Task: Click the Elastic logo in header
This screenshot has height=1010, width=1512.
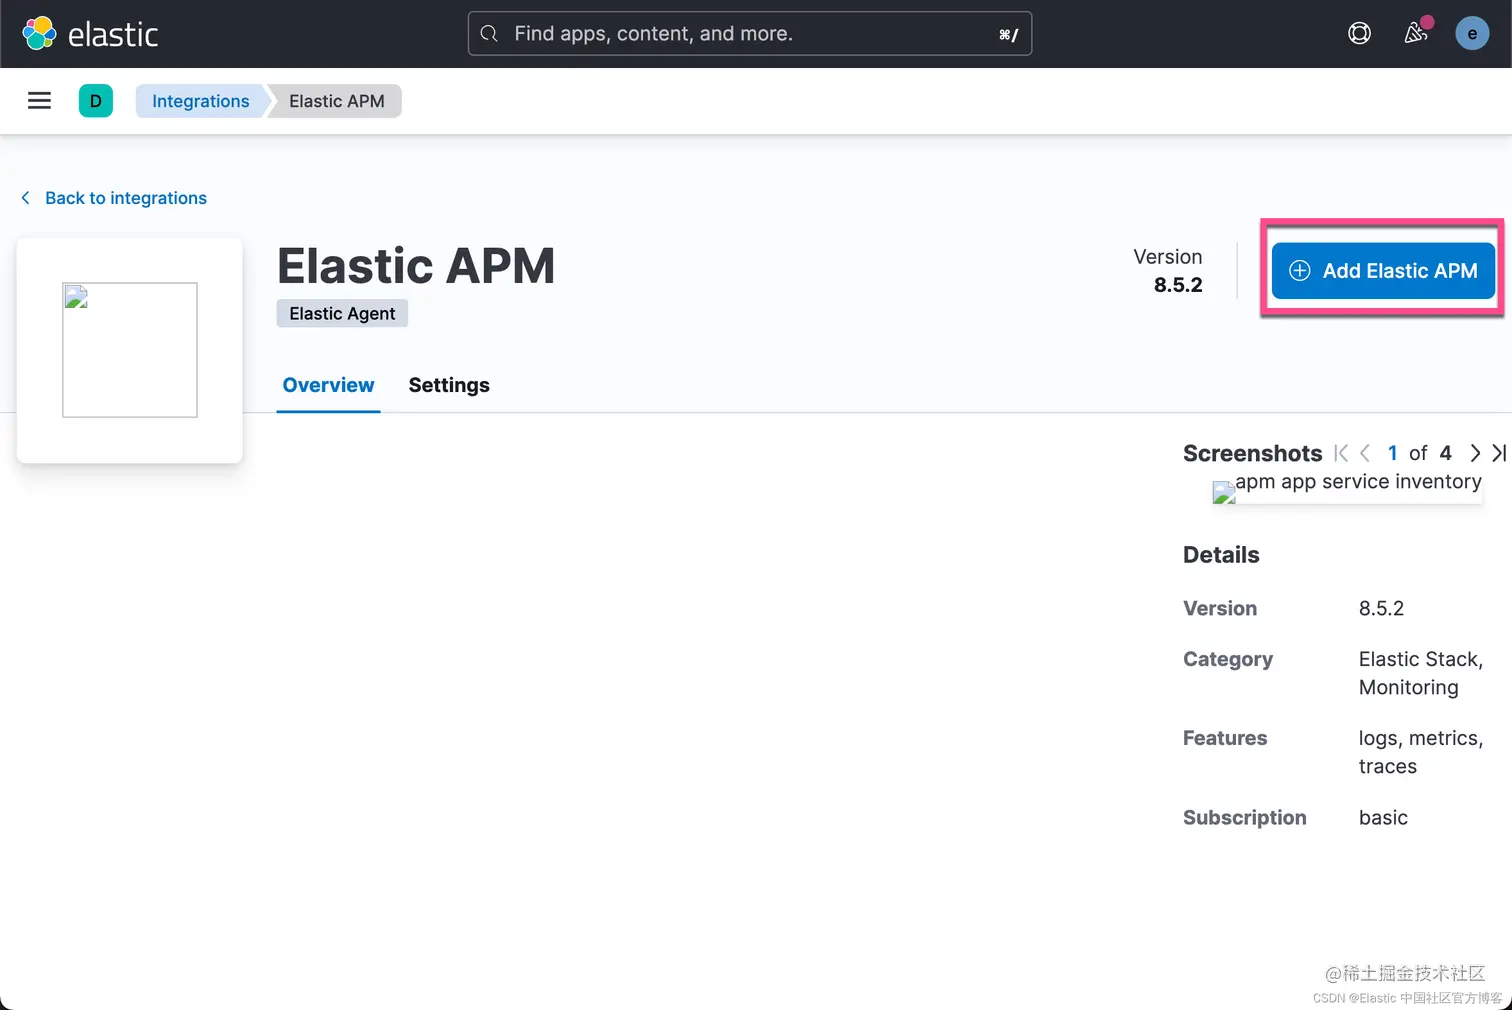Action: coord(90,34)
